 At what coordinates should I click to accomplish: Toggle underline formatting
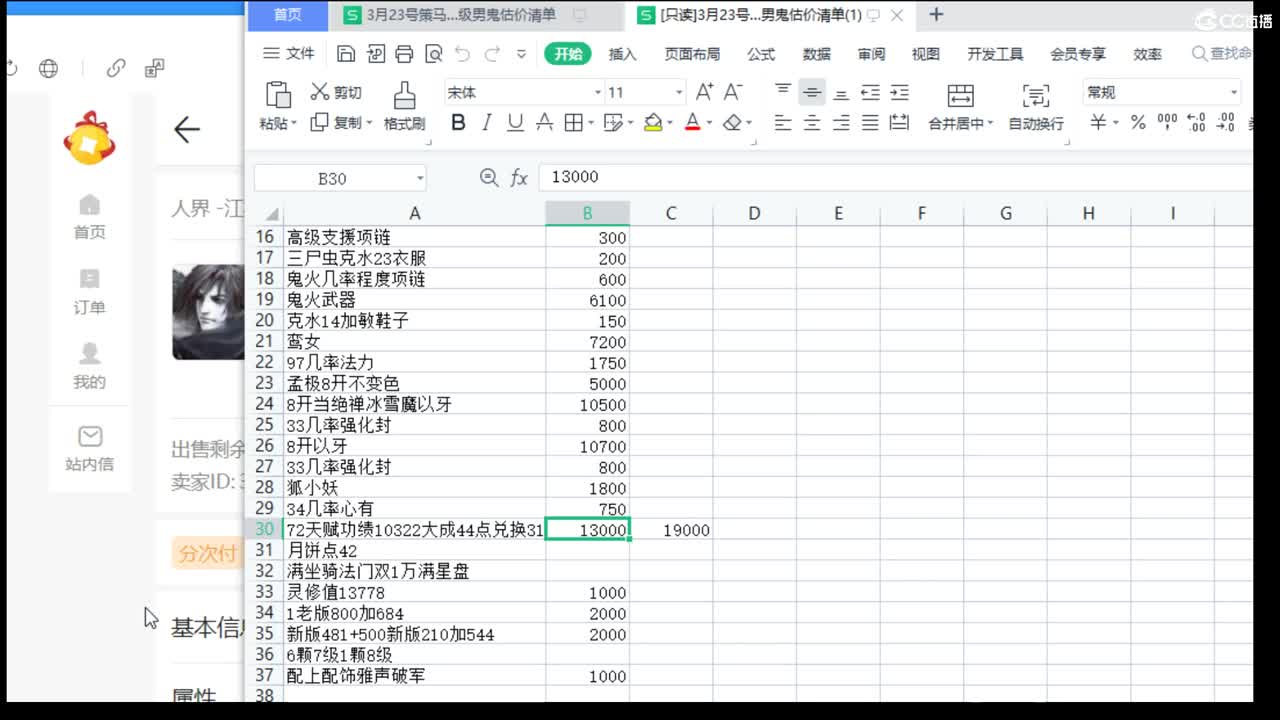515,123
